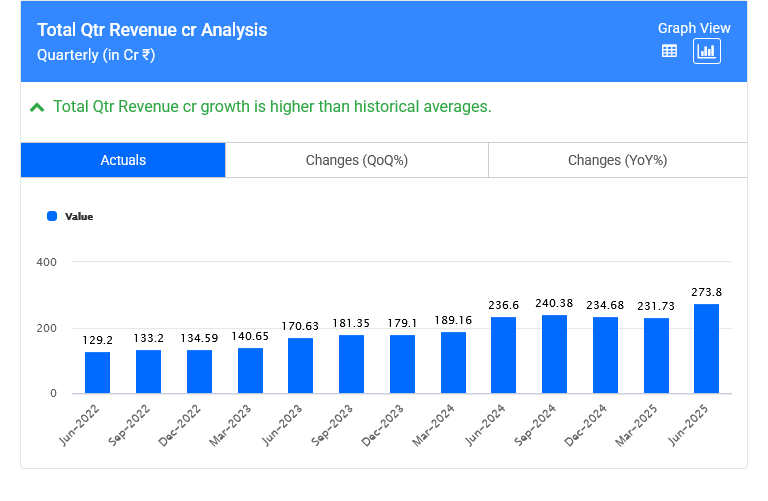Click the Jun-2025 bar showing 273.8
The width and height of the screenshot is (768, 501).
click(x=706, y=349)
